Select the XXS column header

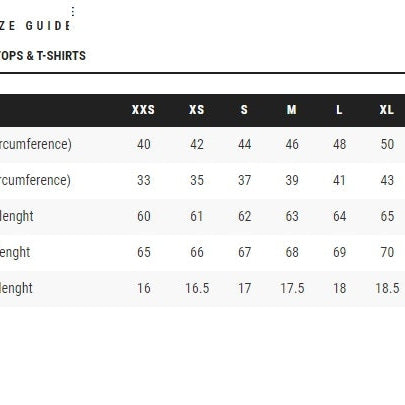143,110
